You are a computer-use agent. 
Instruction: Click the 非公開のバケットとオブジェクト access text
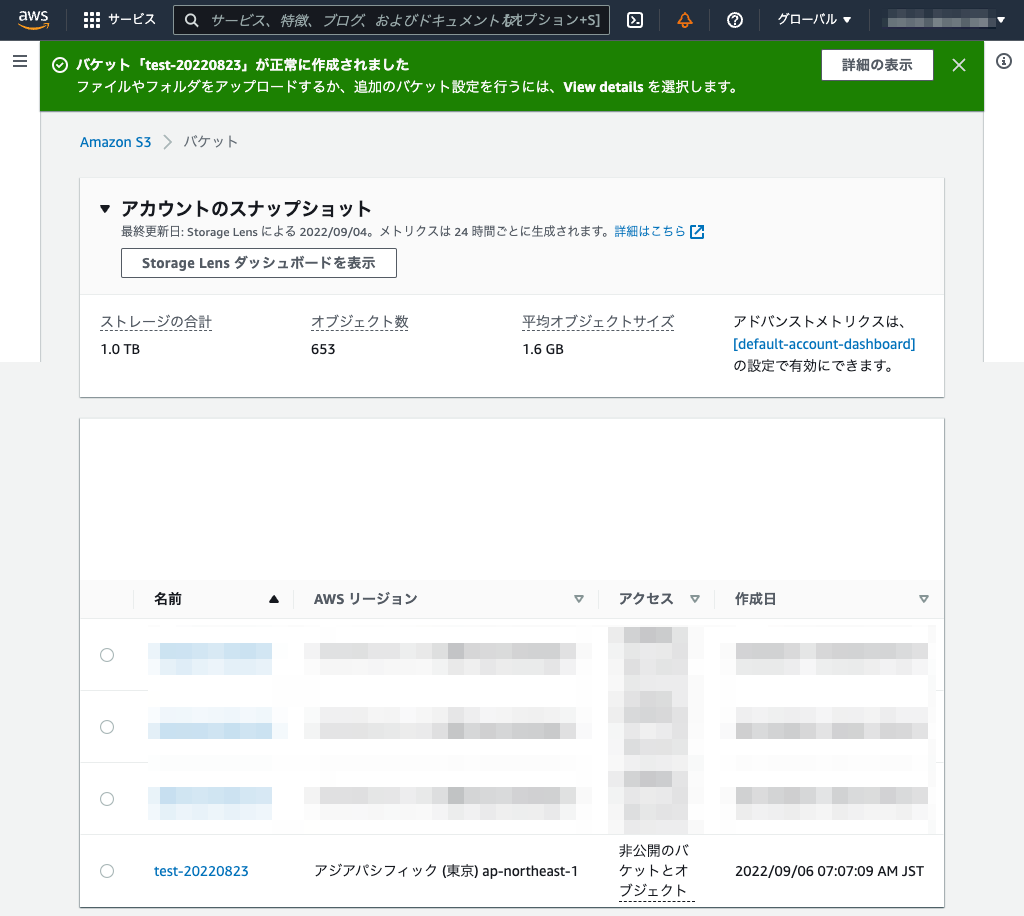click(656, 870)
